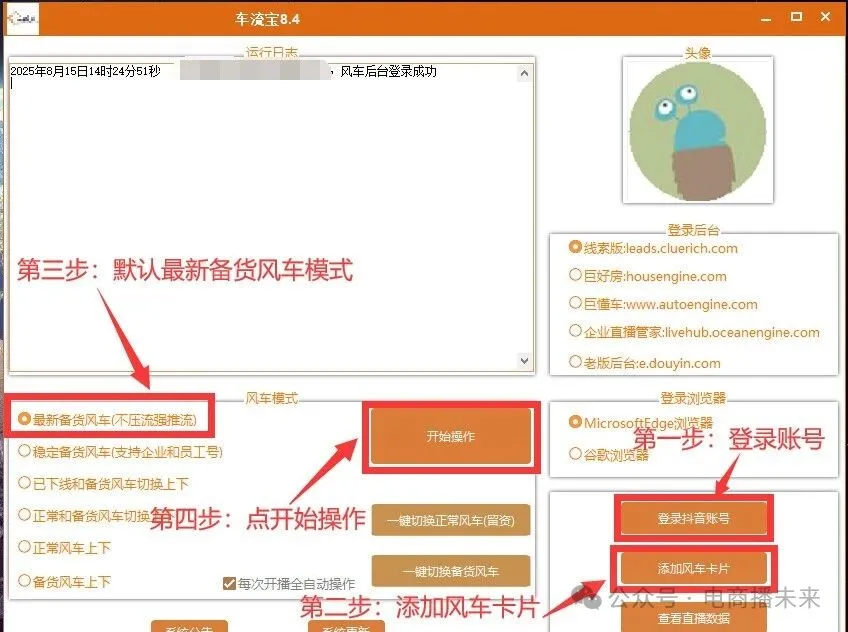Select 正常风车上下 radio option

click(x=25, y=548)
